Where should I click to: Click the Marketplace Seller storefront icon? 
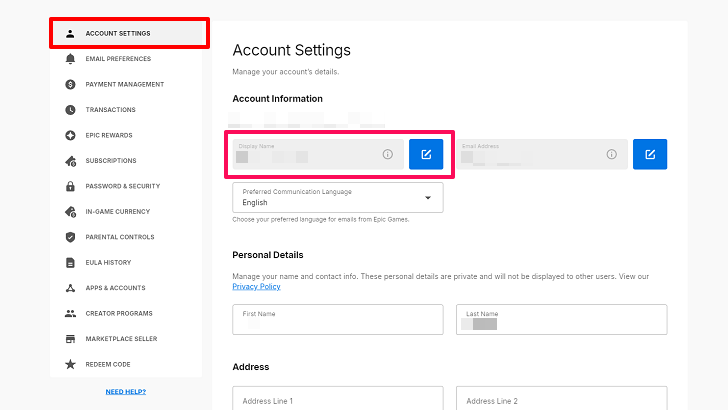tap(70, 338)
